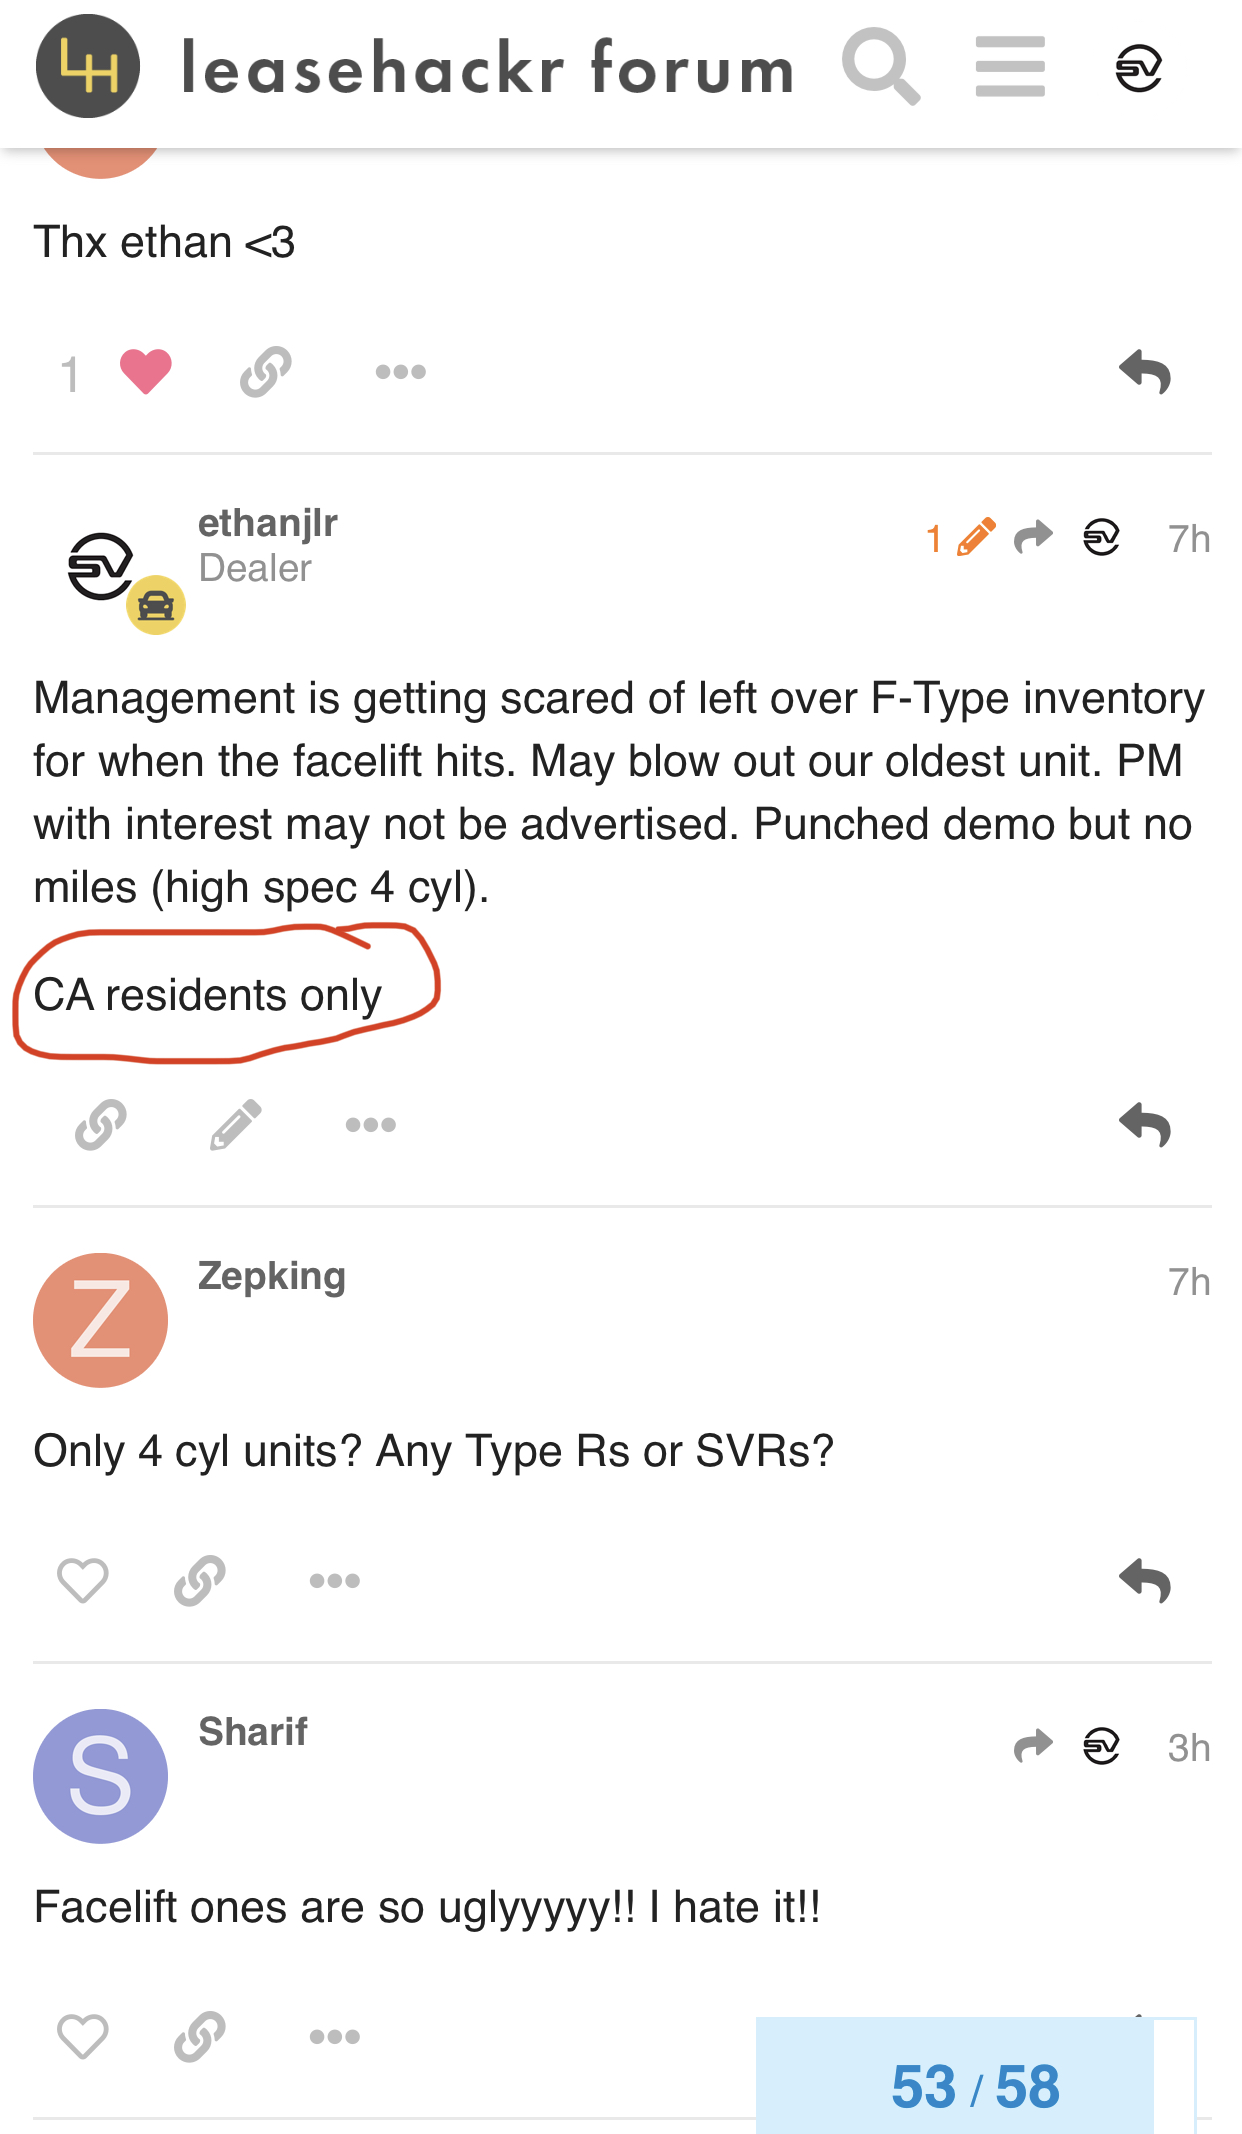Unlike the "Thx ethan" post

point(145,372)
